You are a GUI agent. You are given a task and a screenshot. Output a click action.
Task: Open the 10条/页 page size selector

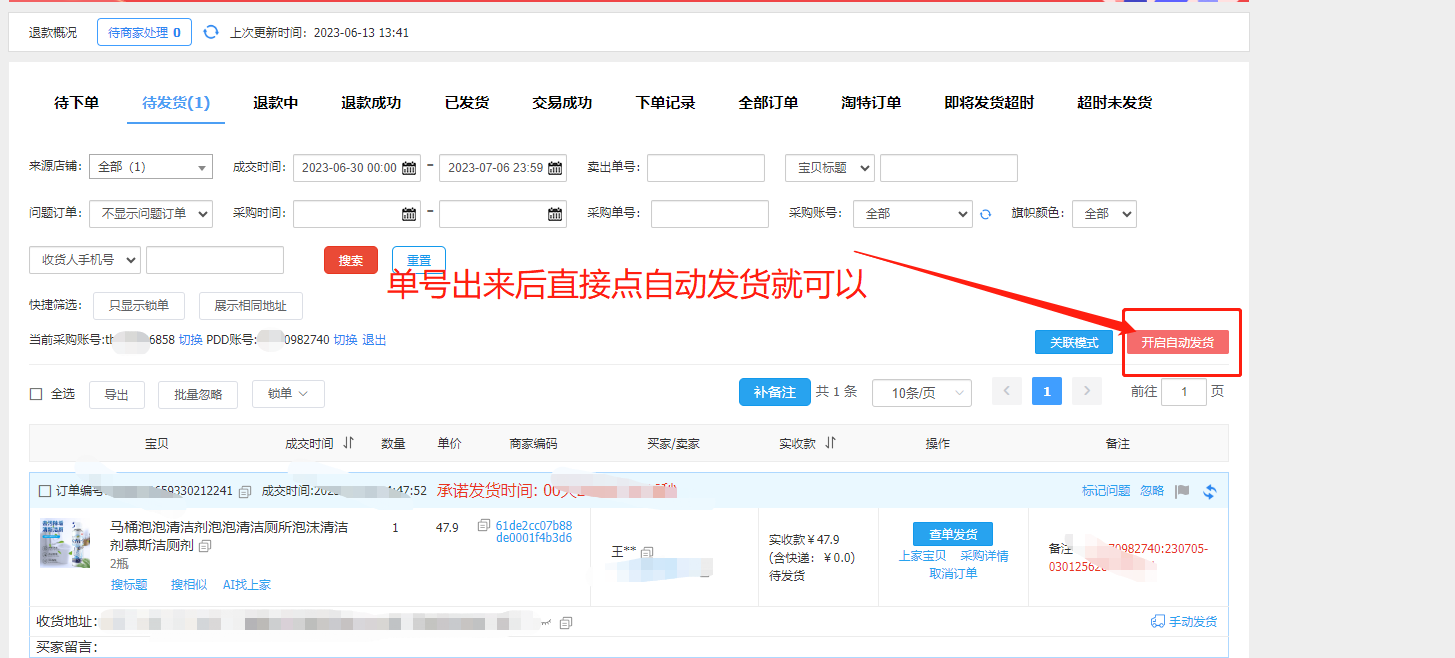[x=921, y=393]
